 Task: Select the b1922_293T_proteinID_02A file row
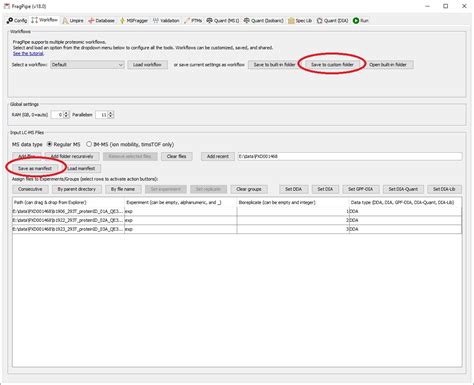tap(237, 220)
